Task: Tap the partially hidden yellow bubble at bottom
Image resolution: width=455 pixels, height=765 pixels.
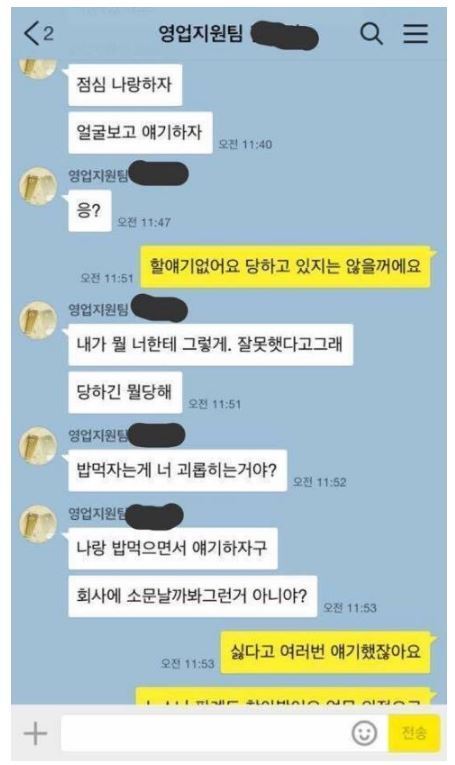Action: point(283,696)
